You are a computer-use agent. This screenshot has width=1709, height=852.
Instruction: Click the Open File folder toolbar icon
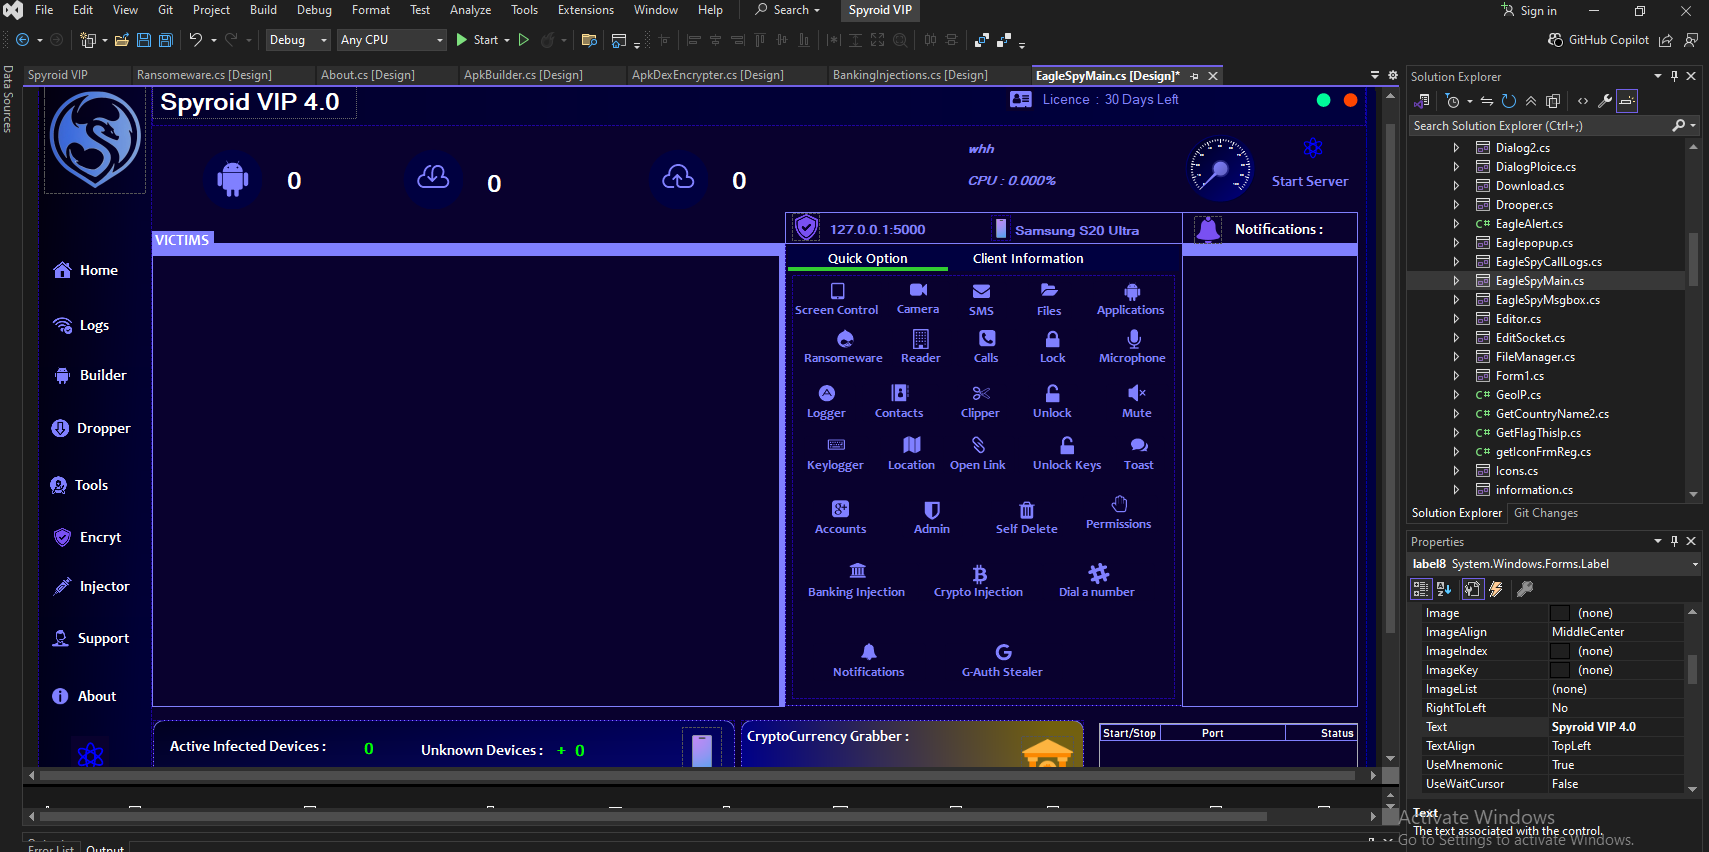click(x=122, y=40)
